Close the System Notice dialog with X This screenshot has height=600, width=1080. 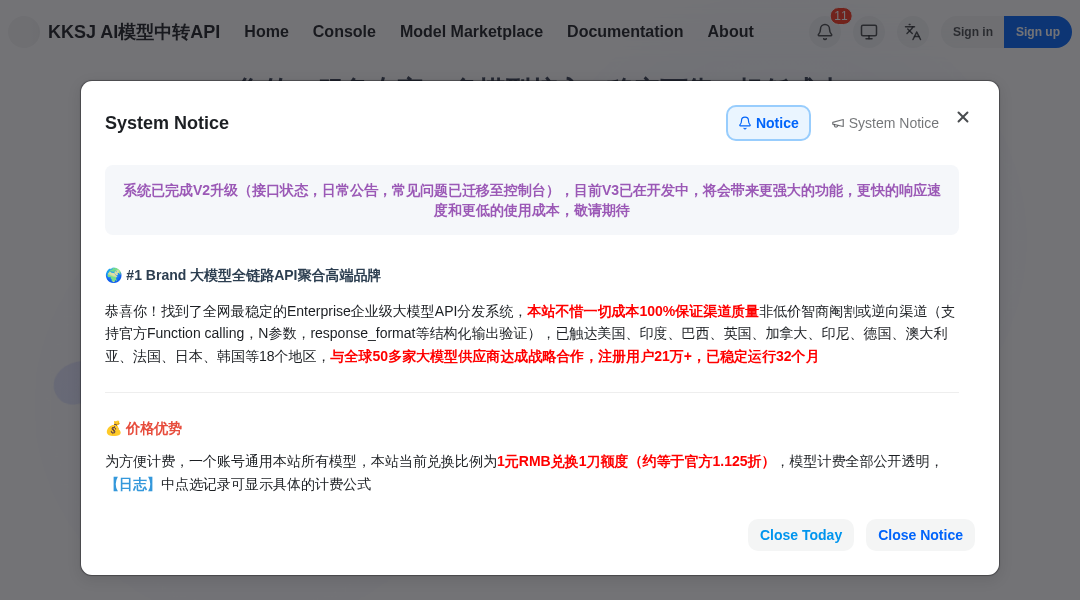[963, 117]
